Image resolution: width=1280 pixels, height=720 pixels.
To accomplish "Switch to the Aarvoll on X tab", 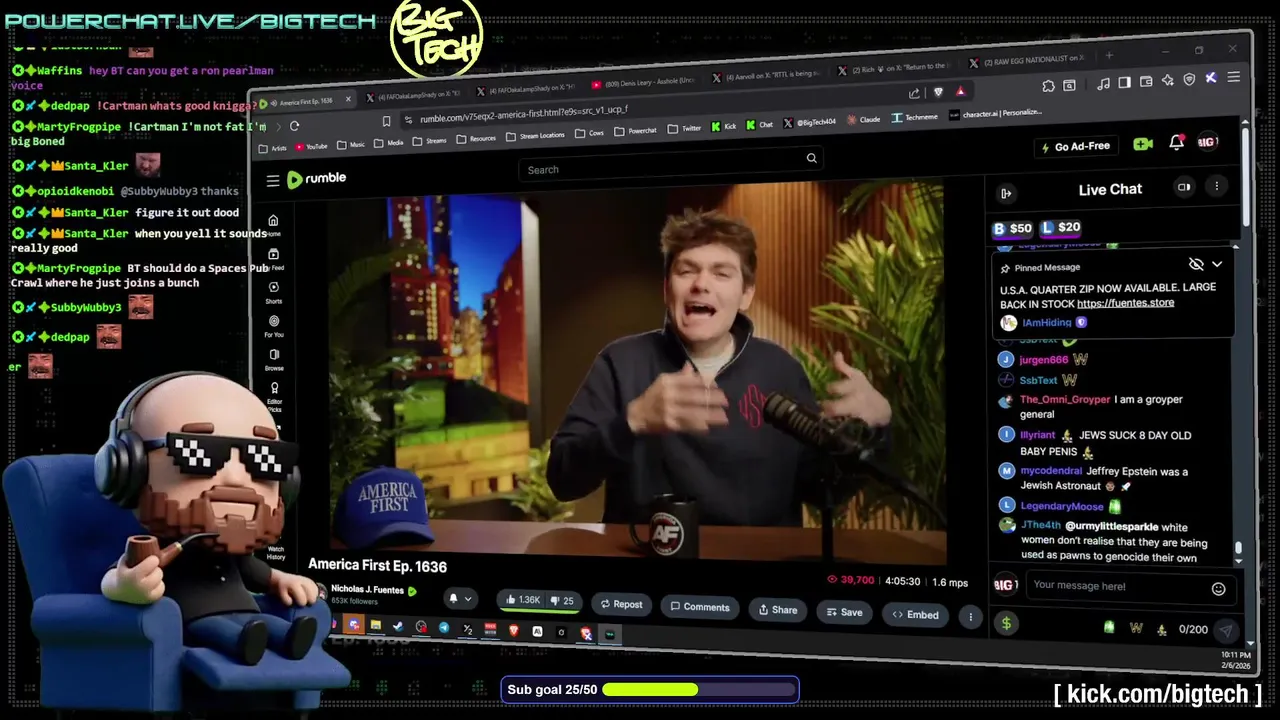I will tap(767, 75).
